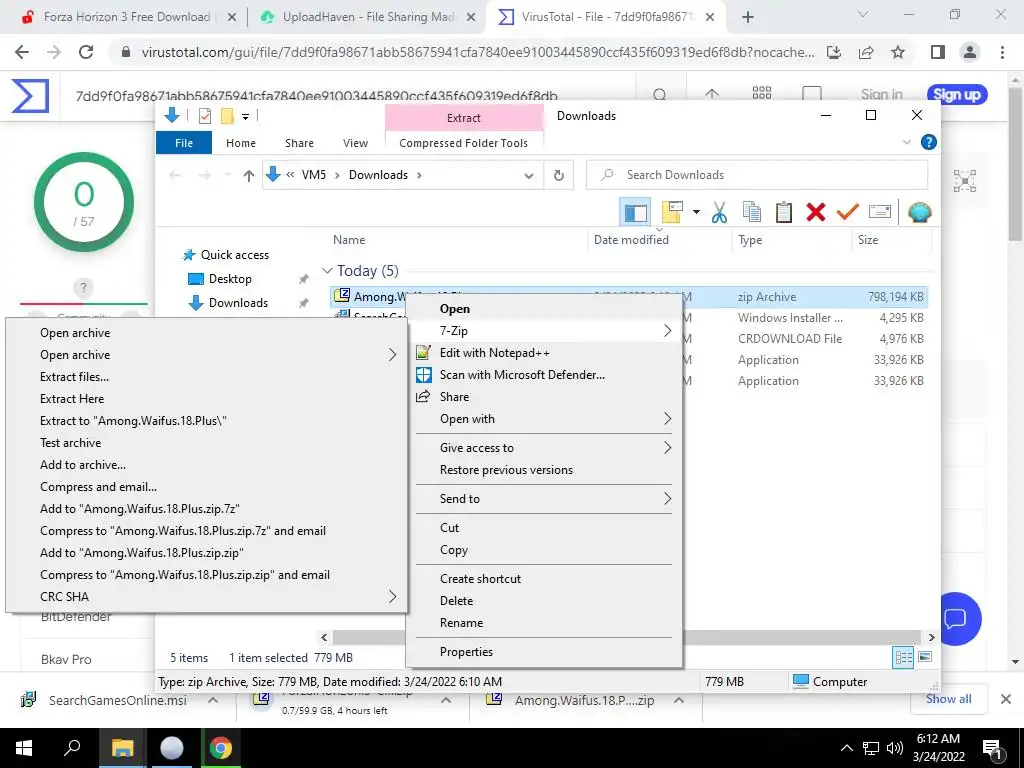Viewport: 1024px width, 768px height.
Task: Open the Among.Waifus zip download options arrow
Action: [679, 700]
